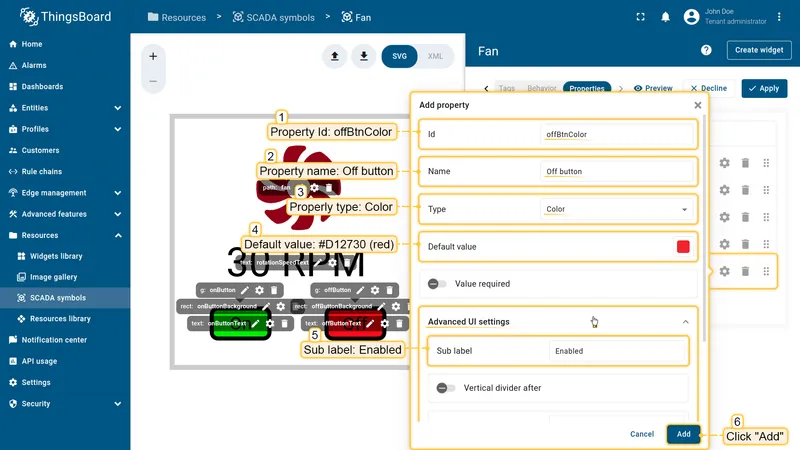Expand the Advanced features sidebar menu
Viewport: 800px width, 450px height.
pyautogui.click(x=118, y=214)
